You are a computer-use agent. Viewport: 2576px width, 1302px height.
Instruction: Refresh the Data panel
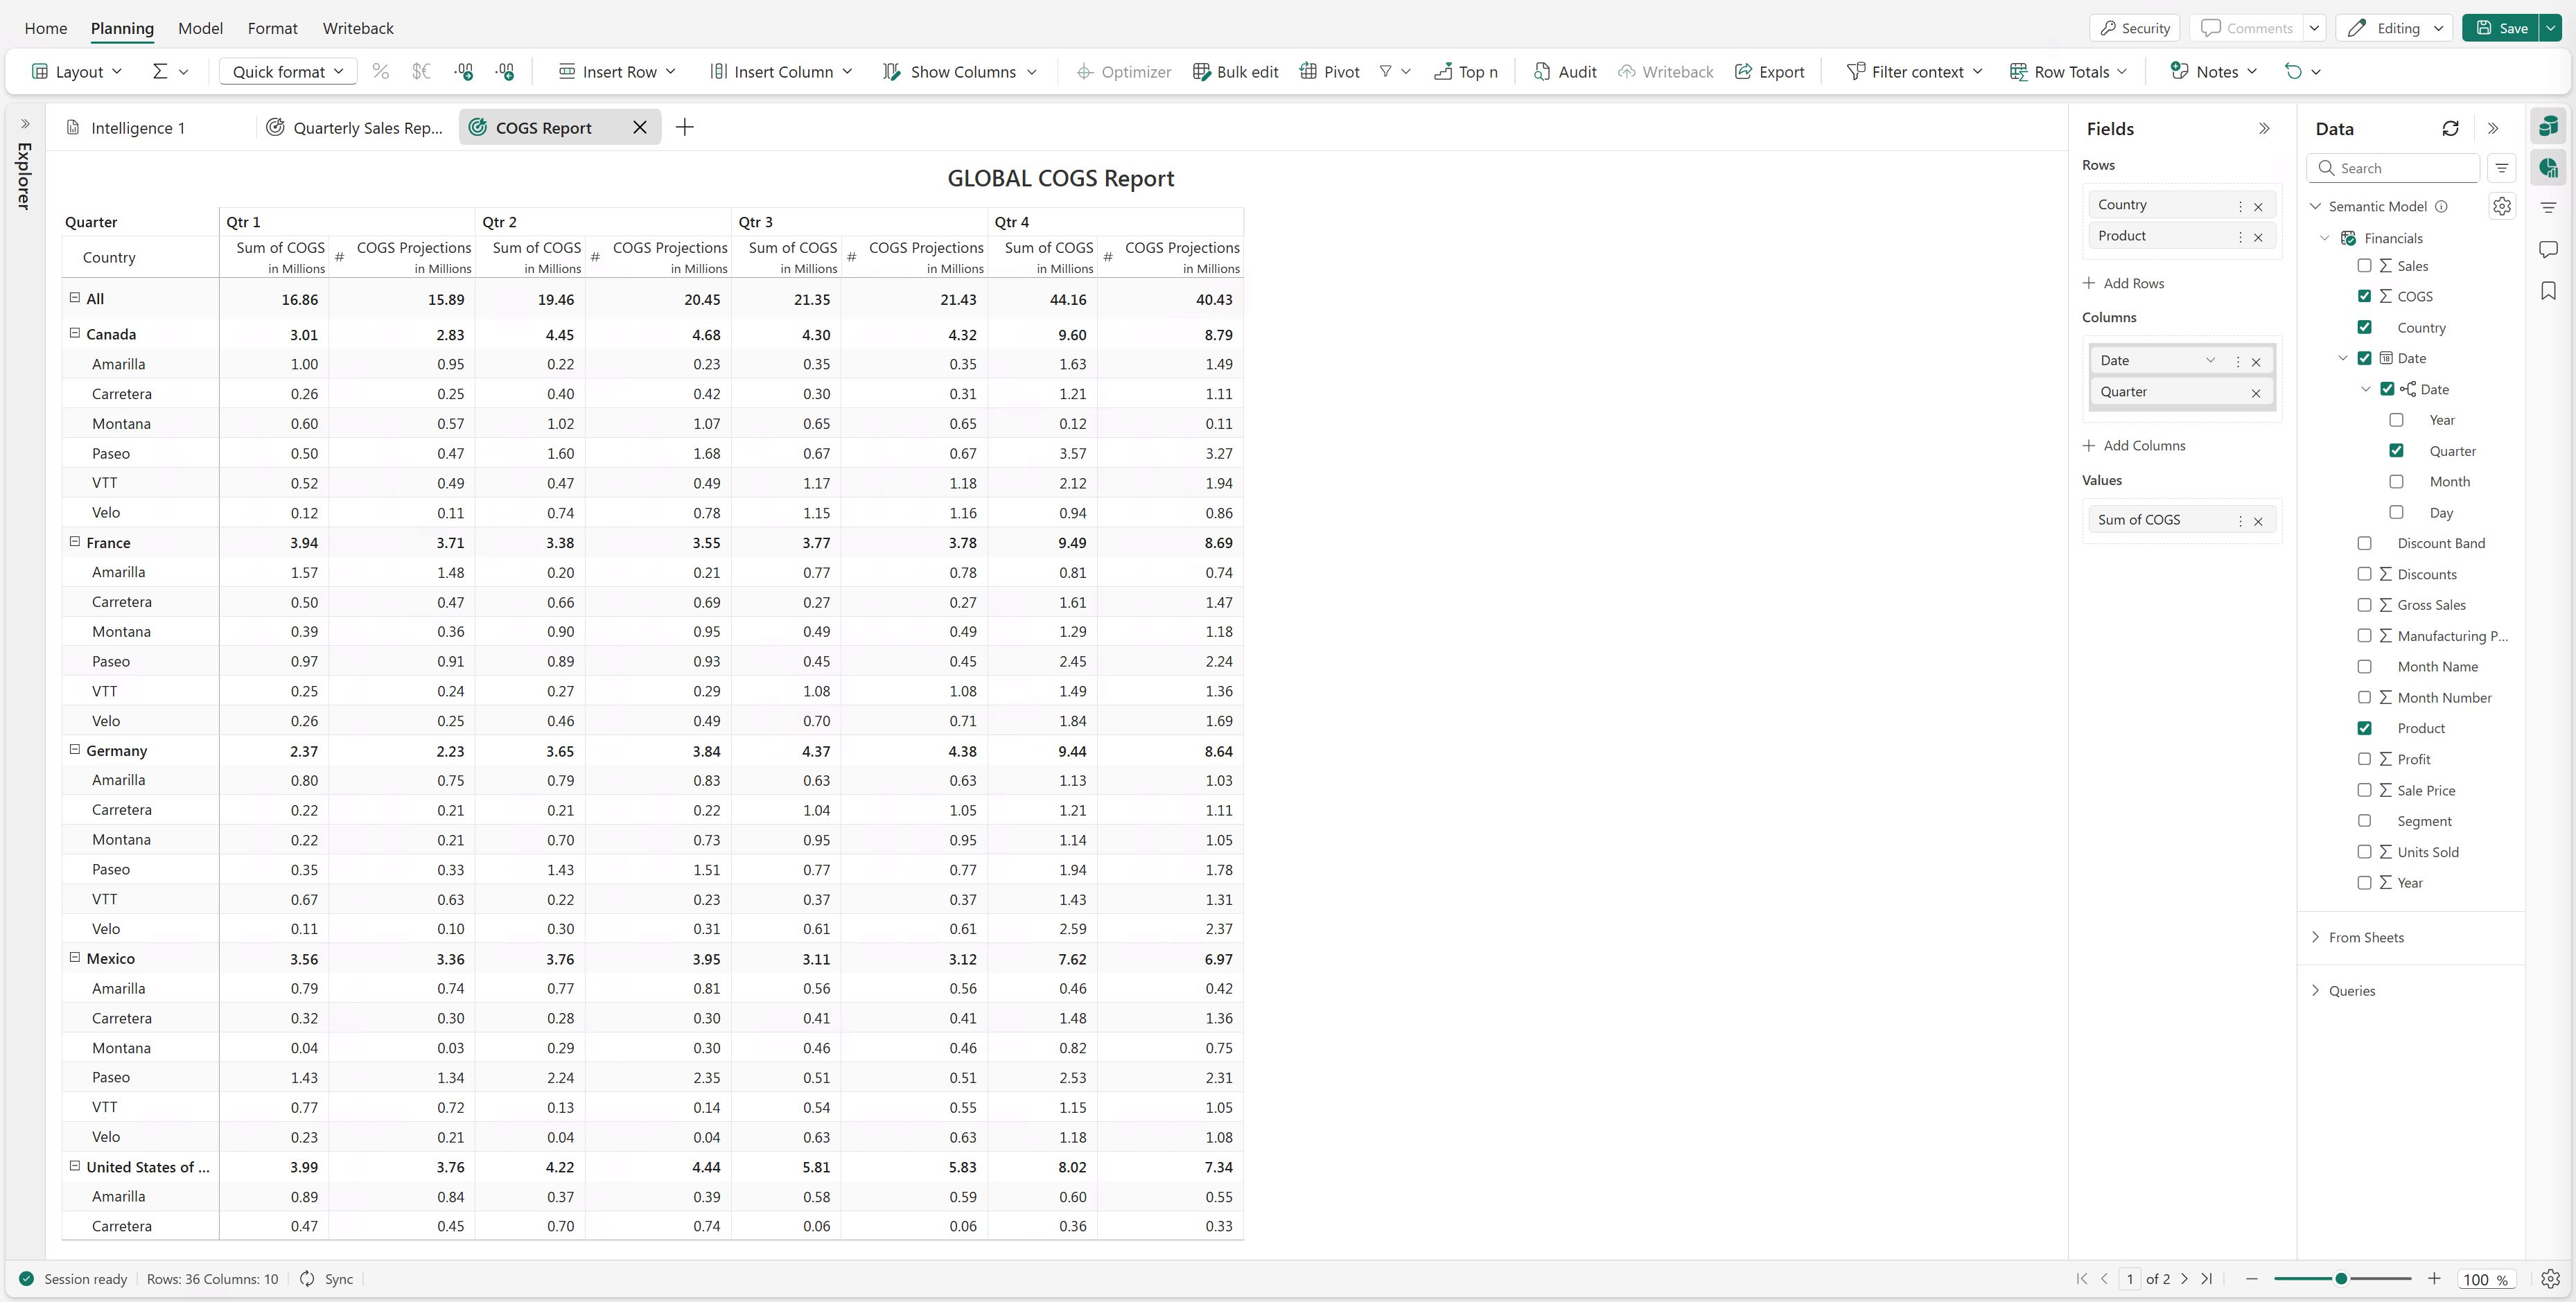(2450, 129)
